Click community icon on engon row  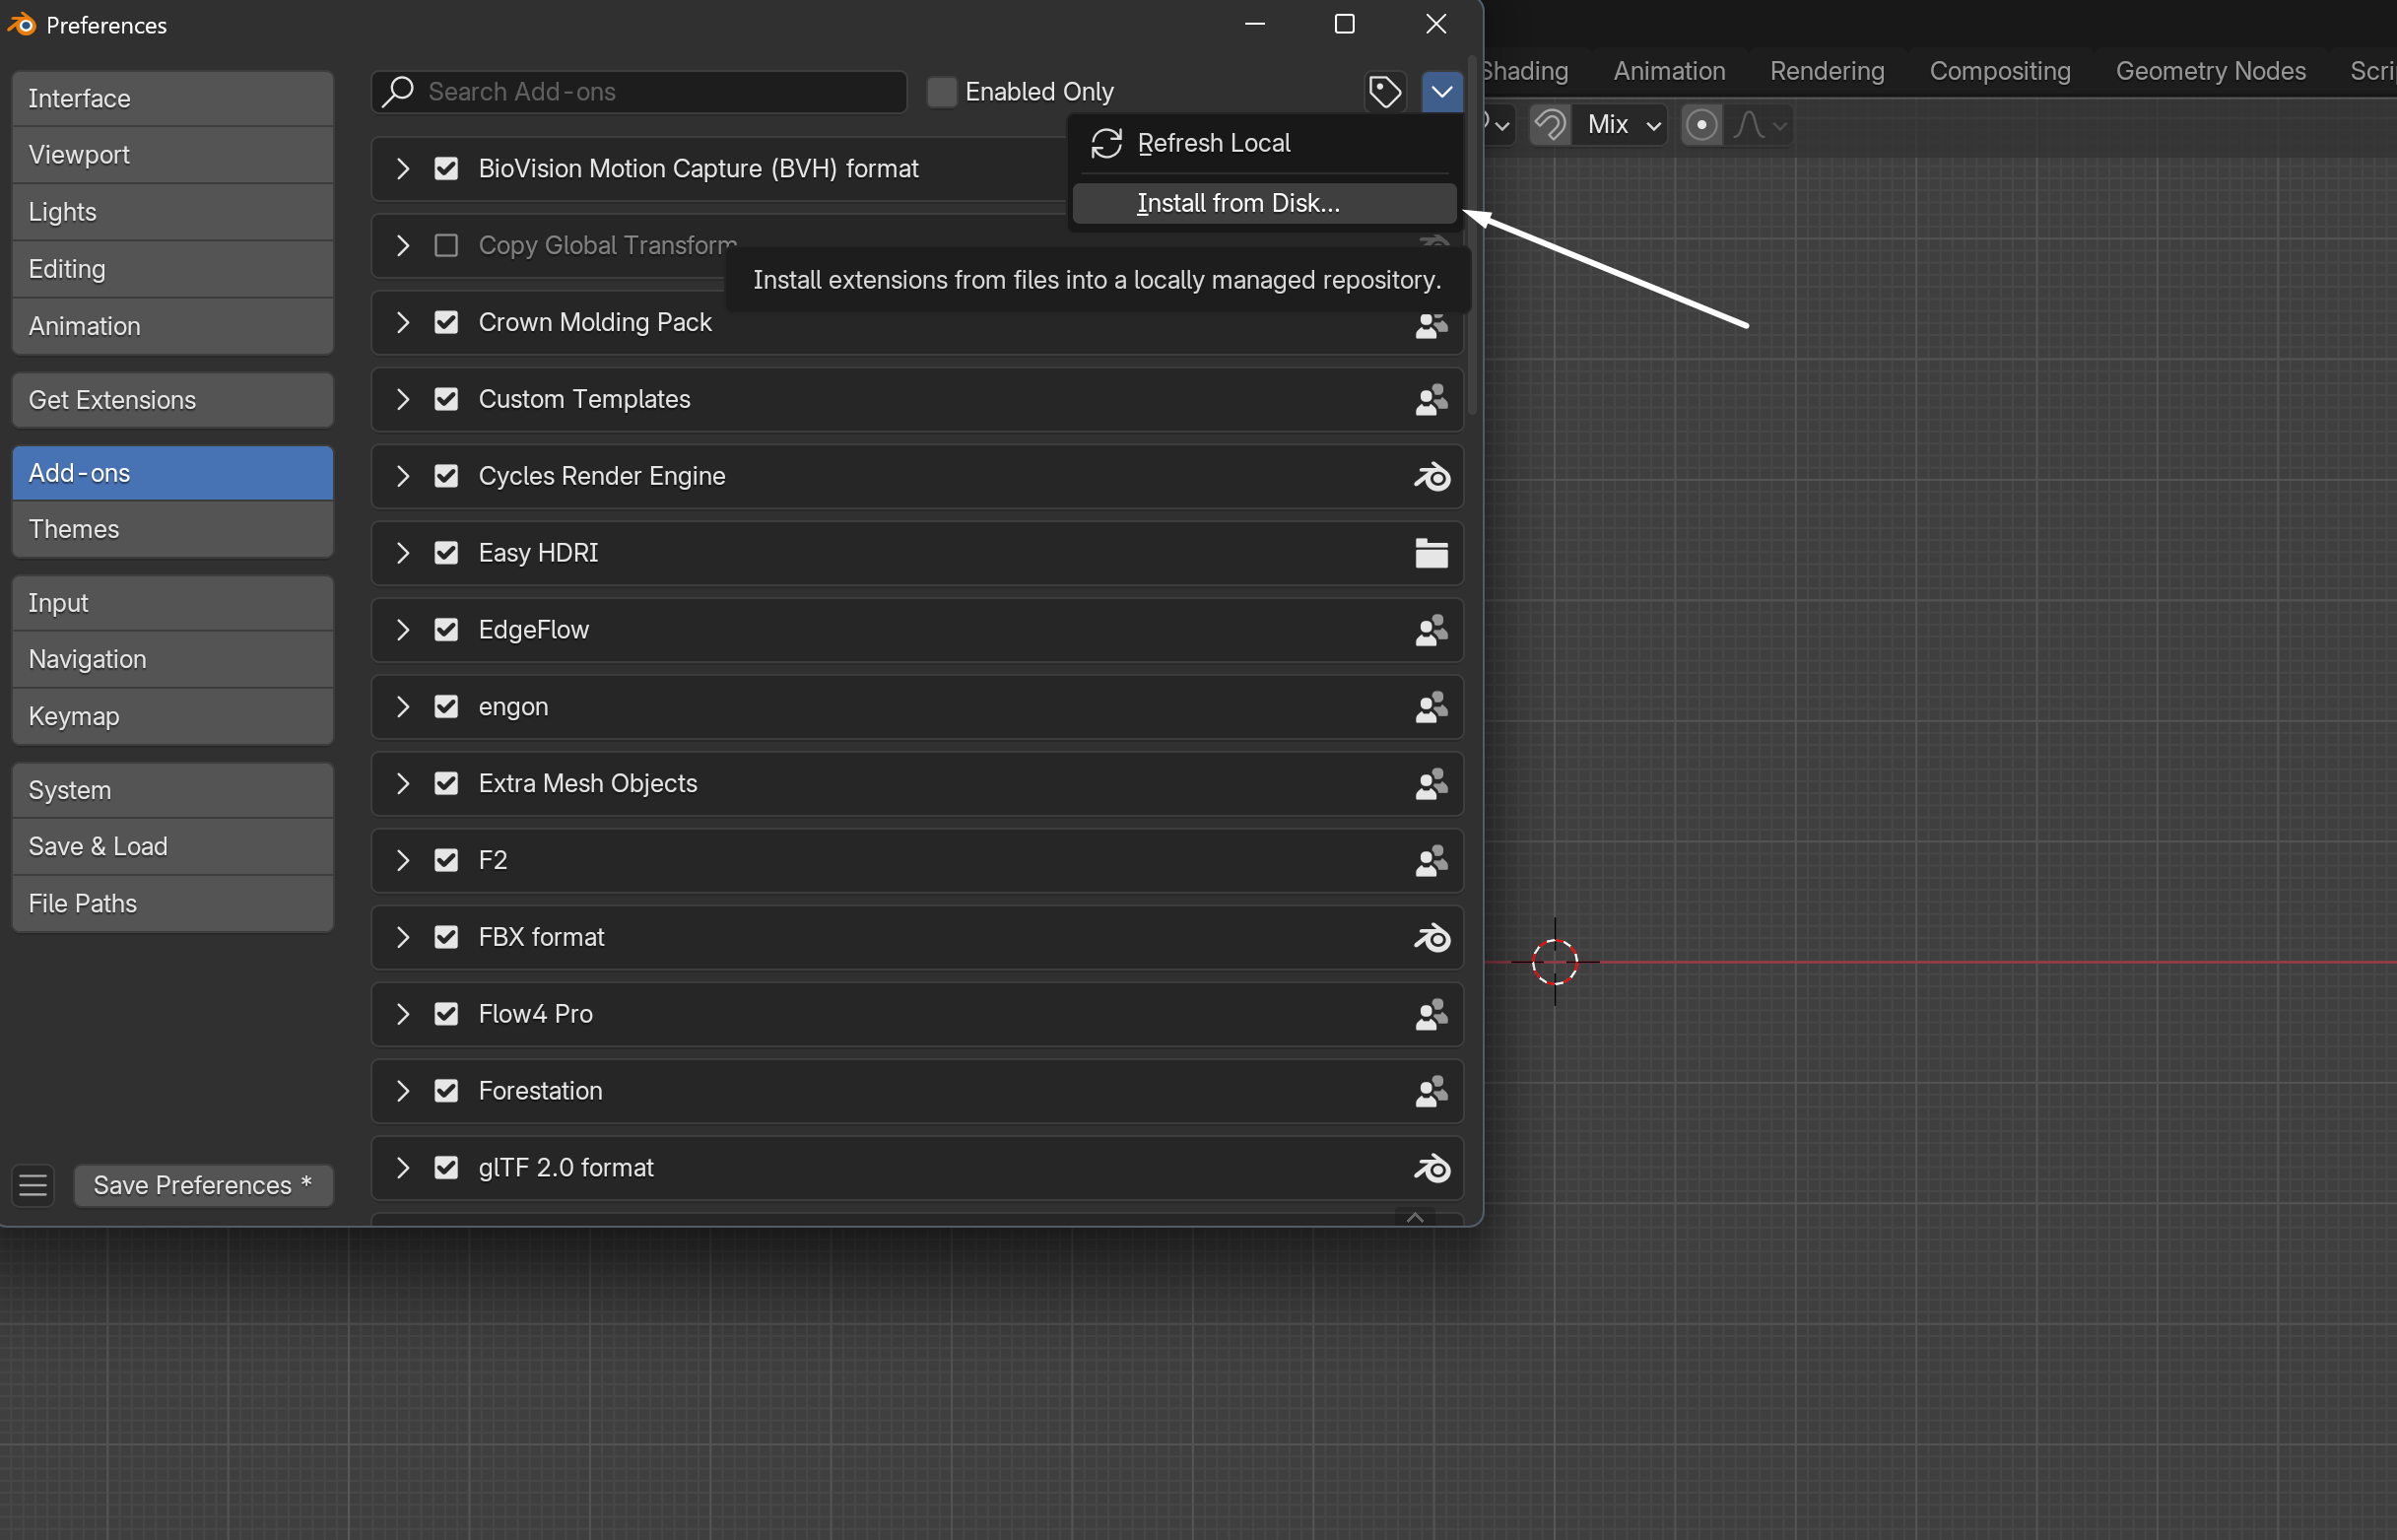[x=1431, y=707]
